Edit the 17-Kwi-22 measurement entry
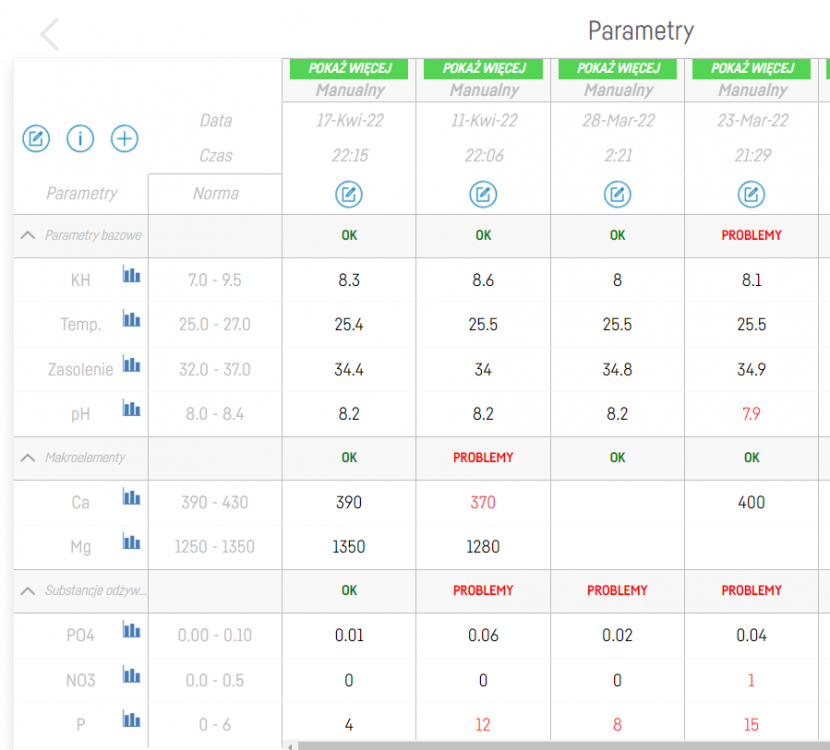This screenshot has height=750, width=830. 349,194
